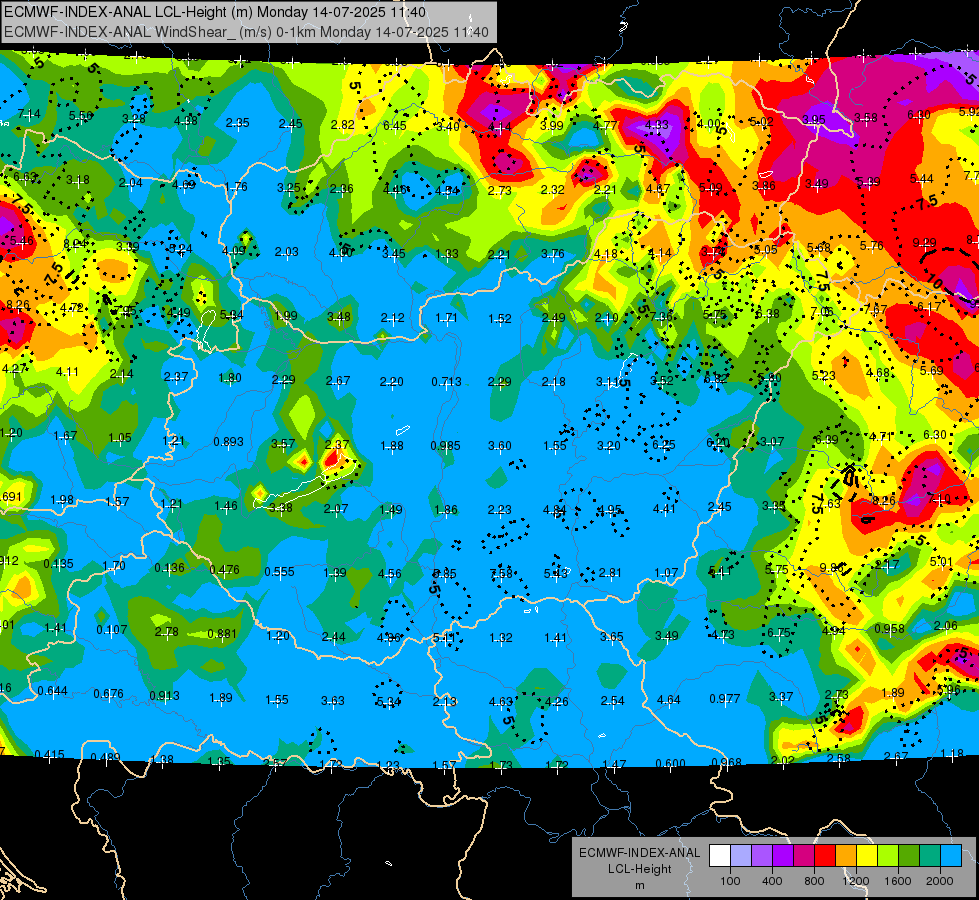Image resolution: width=979 pixels, height=900 pixels.
Task: Click the wind shear value 1.88
Action: pos(392,445)
